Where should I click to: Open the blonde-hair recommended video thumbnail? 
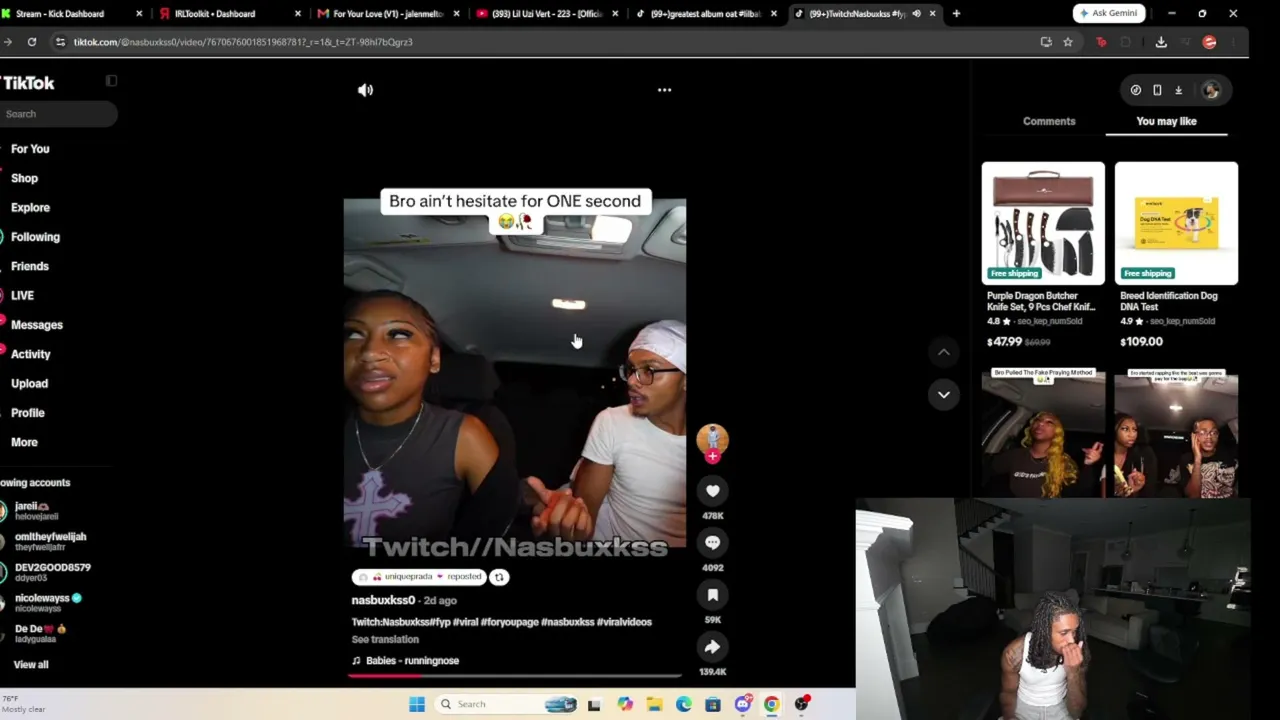pos(1043,433)
